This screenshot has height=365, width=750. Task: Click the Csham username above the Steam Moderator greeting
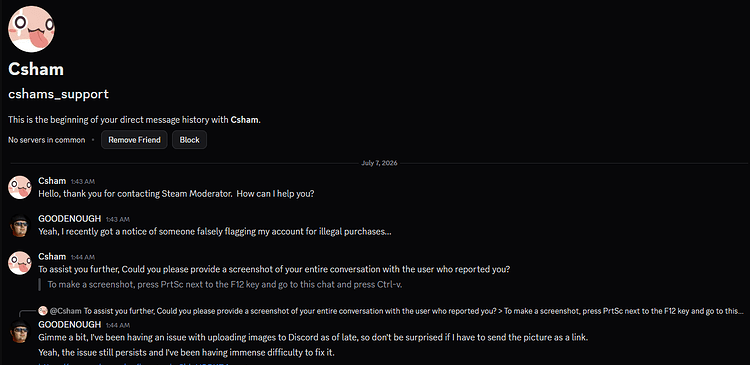pyautogui.click(x=52, y=181)
